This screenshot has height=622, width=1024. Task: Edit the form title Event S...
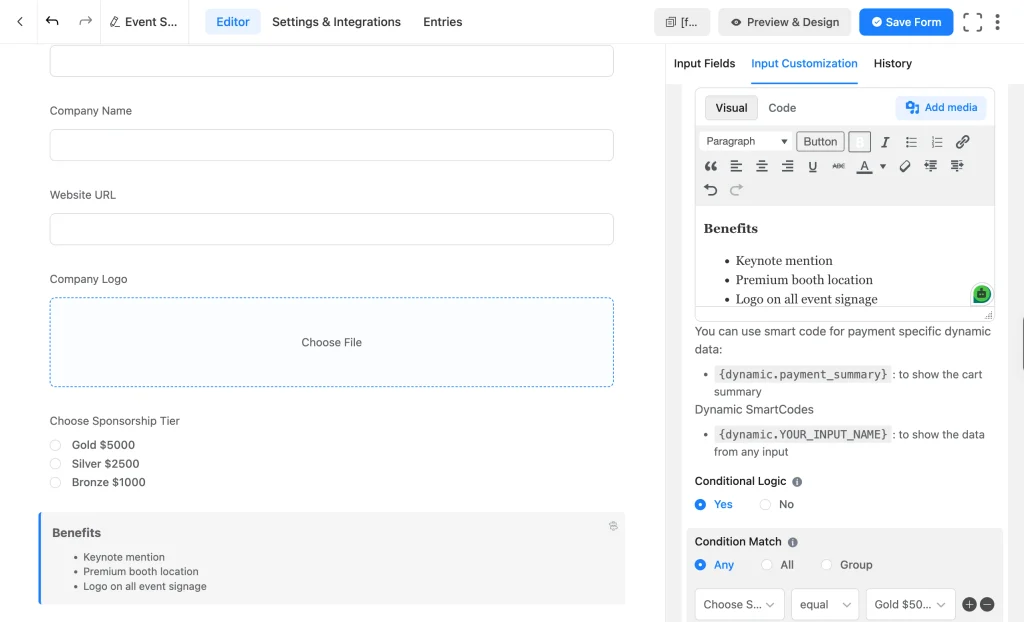(144, 22)
